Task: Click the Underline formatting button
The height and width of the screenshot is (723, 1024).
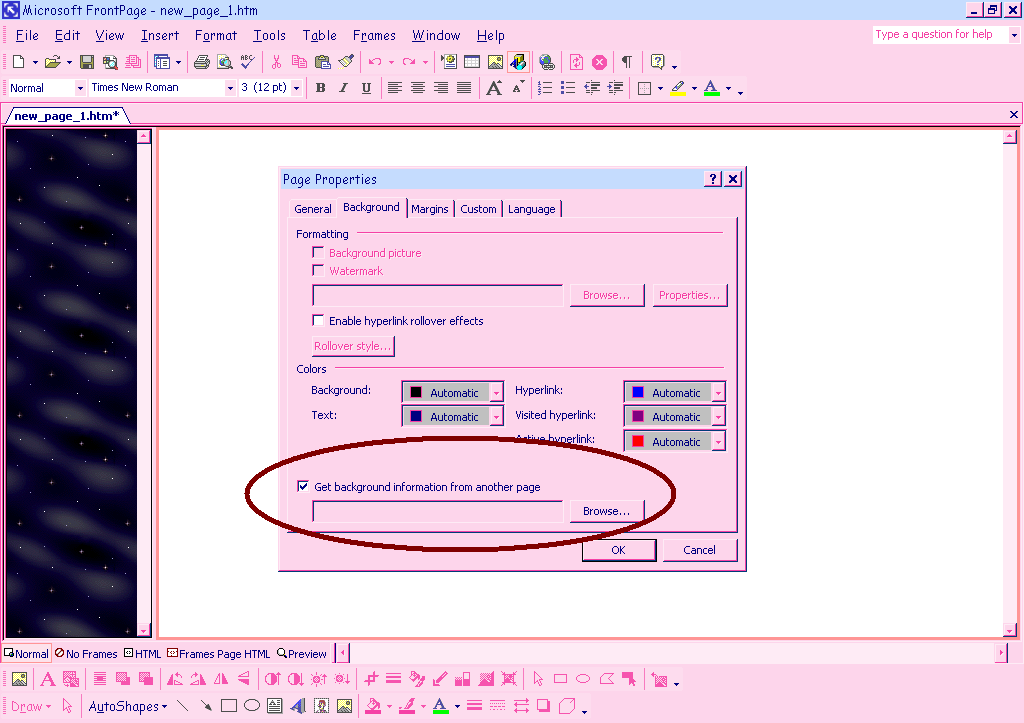Action: (x=366, y=88)
